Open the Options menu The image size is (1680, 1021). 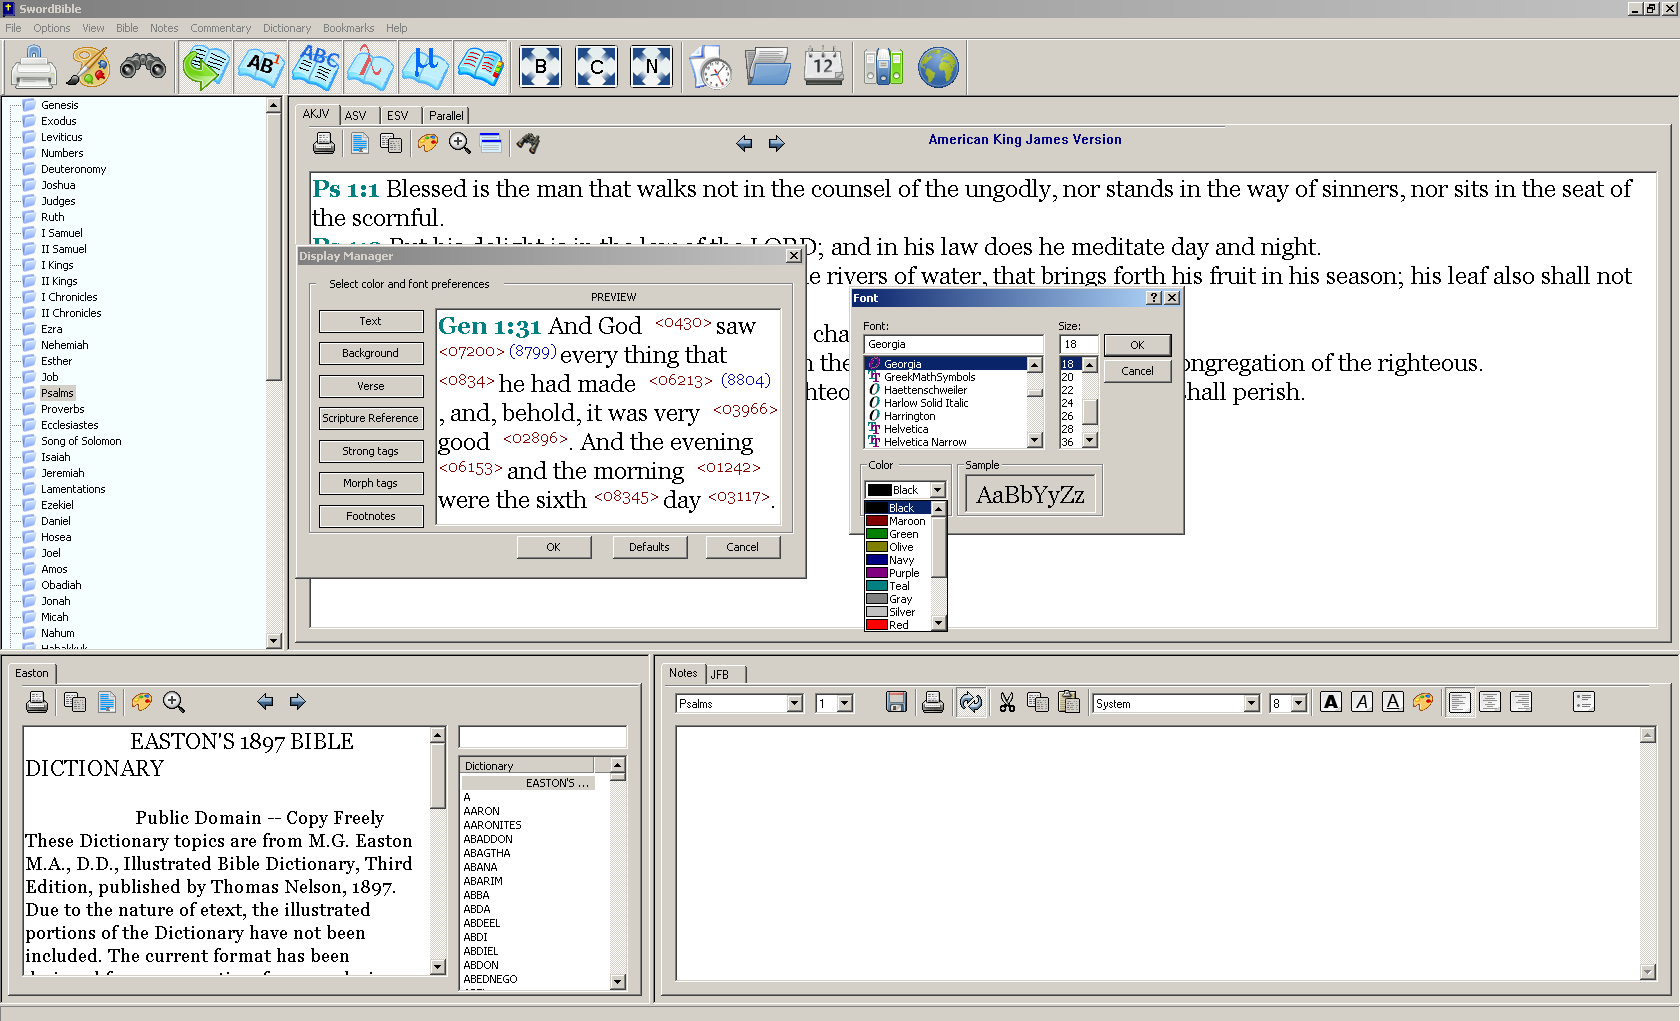pos(52,28)
